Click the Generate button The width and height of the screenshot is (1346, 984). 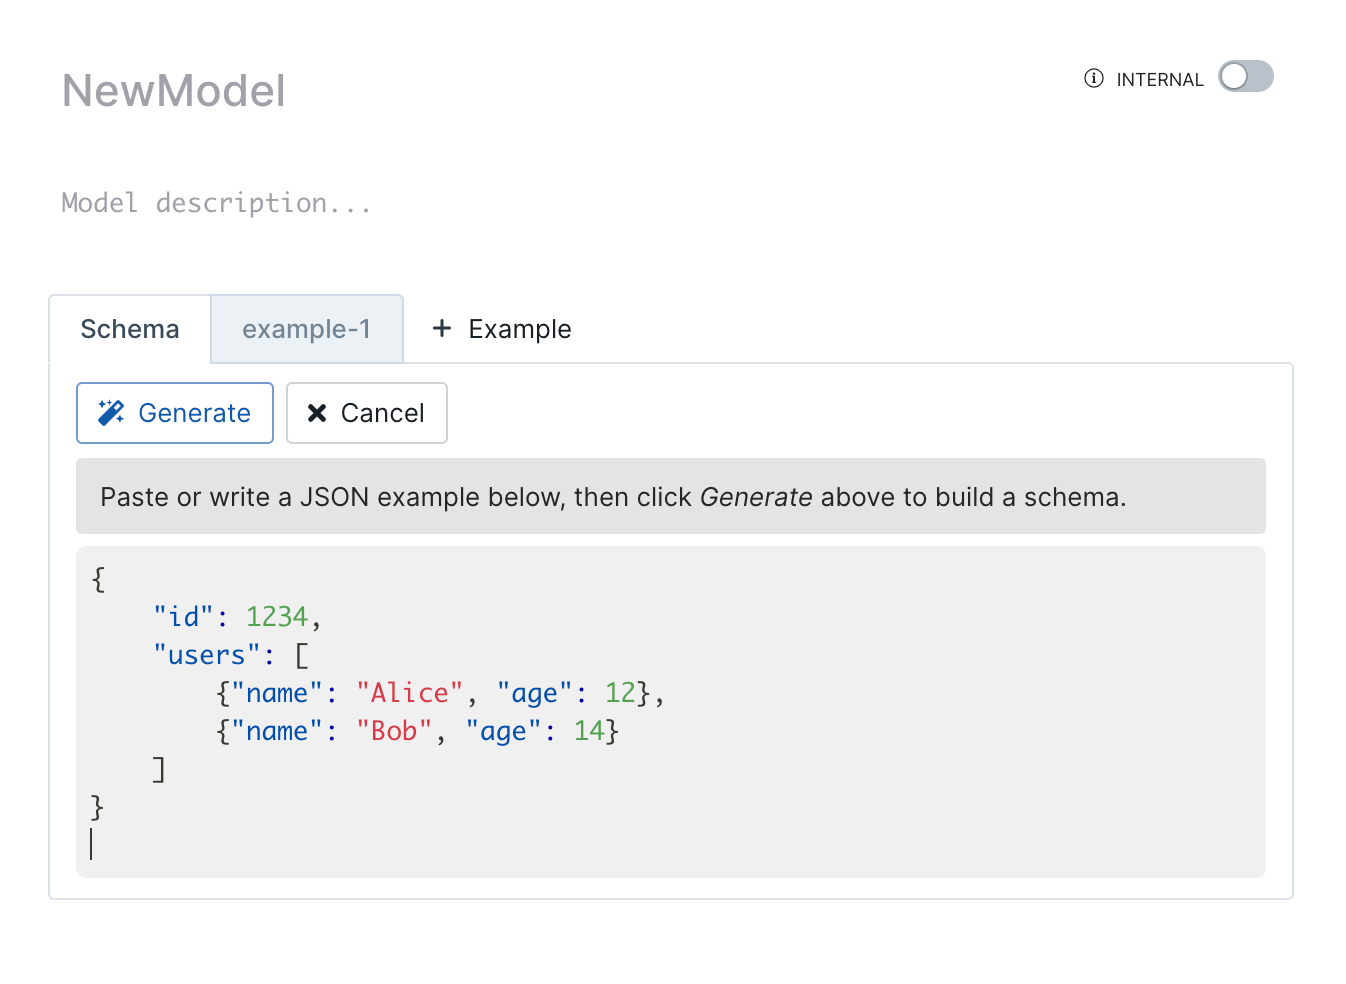[174, 412]
